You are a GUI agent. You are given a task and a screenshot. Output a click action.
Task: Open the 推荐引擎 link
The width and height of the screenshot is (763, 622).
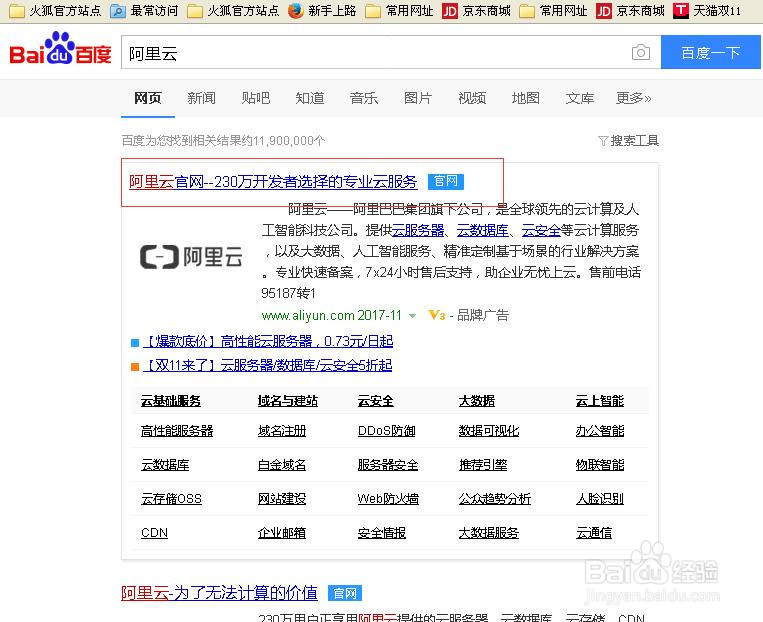click(483, 465)
